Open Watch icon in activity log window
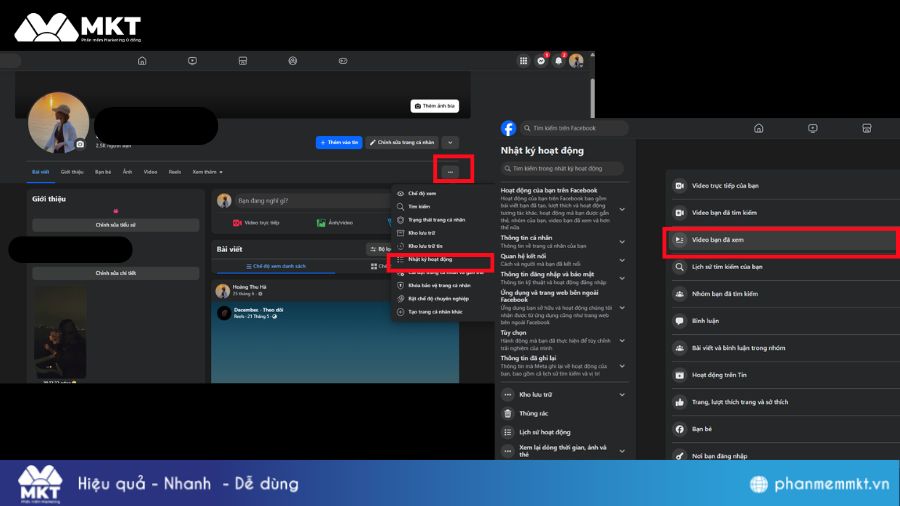The image size is (900, 506). (813, 128)
